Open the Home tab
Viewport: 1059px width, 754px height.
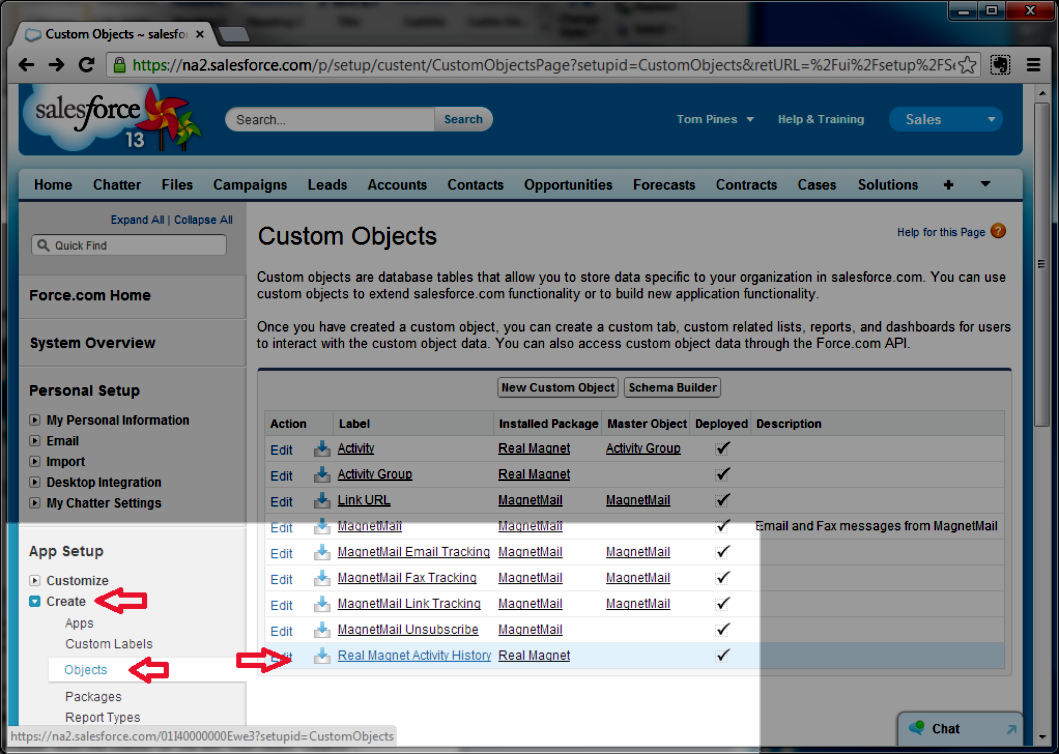click(x=53, y=184)
